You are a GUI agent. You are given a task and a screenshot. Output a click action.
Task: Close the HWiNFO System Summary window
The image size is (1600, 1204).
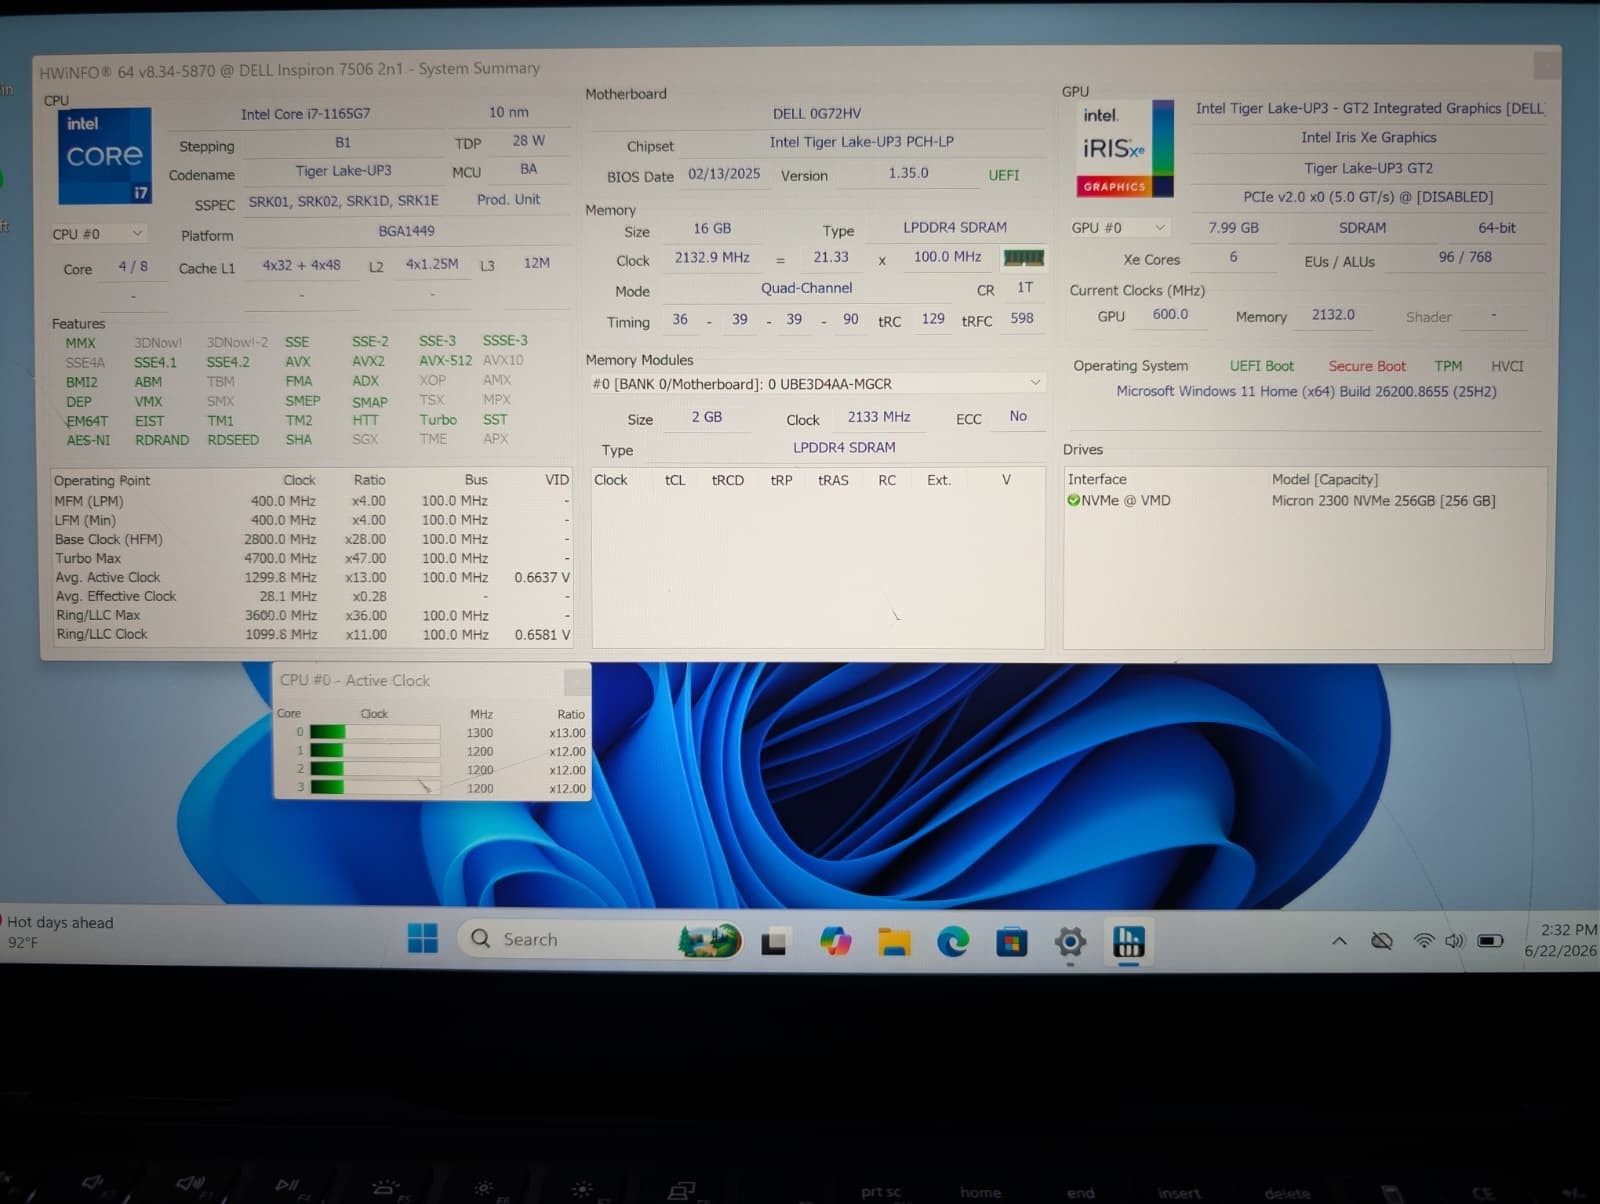pos(1546,66)
